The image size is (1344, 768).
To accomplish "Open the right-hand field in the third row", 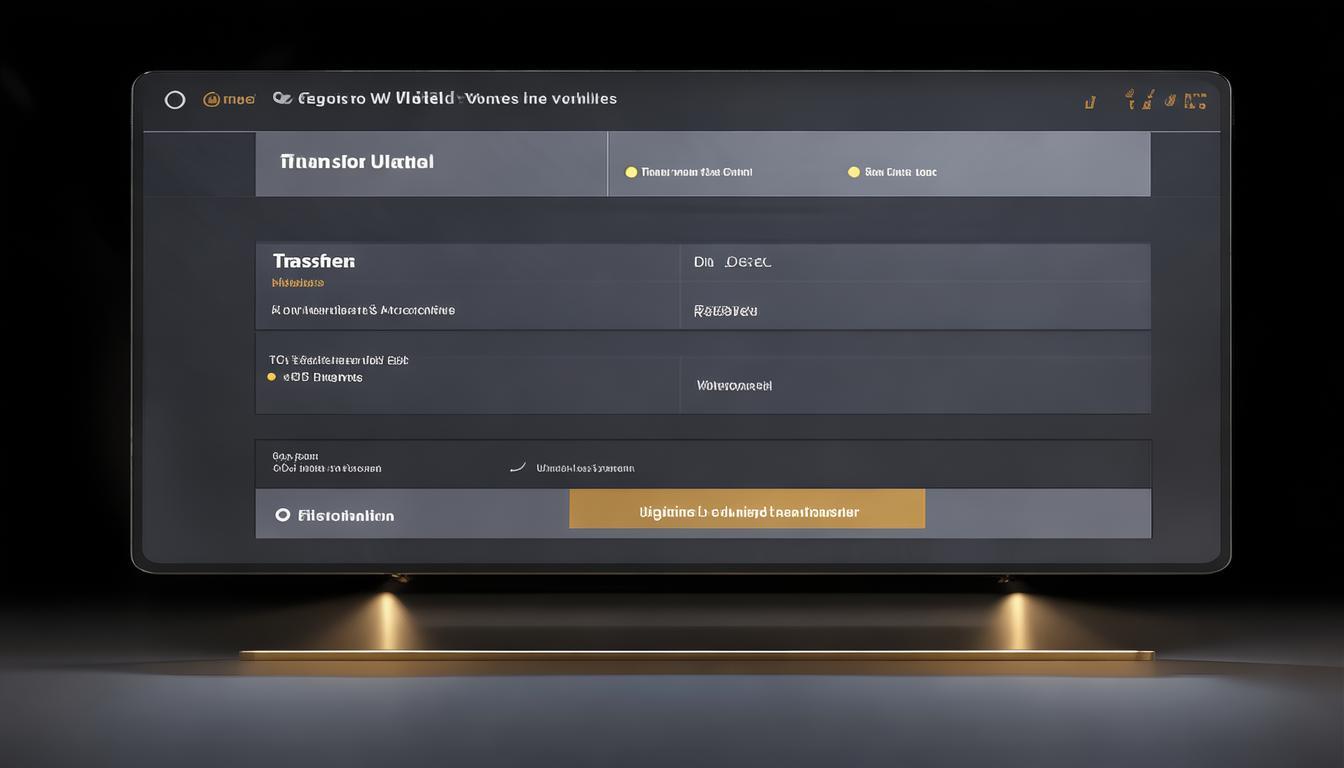I will point(914,385).
